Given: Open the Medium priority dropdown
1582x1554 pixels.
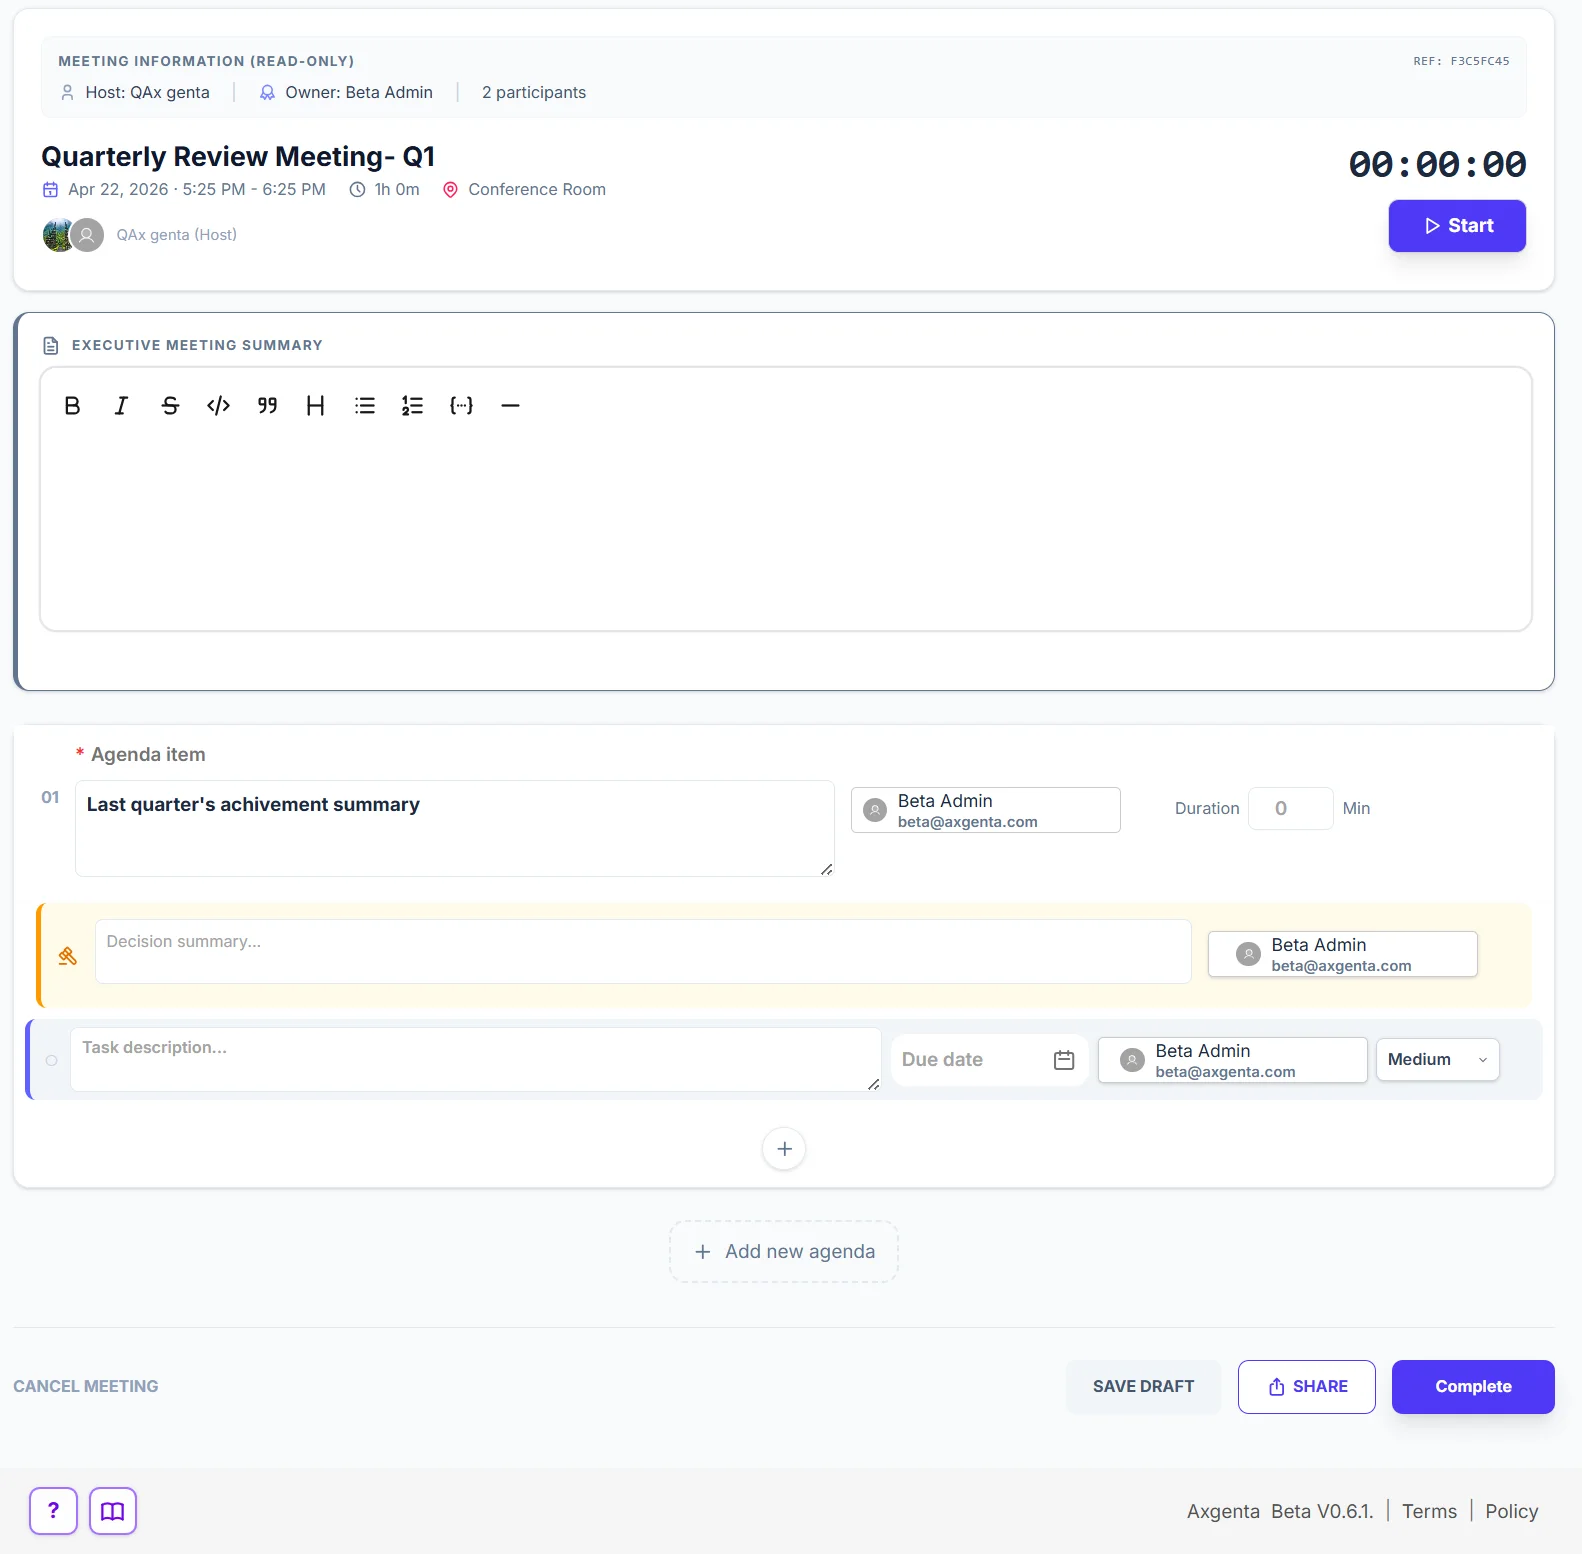Looking at the screenshot, I should 1437,1059.
